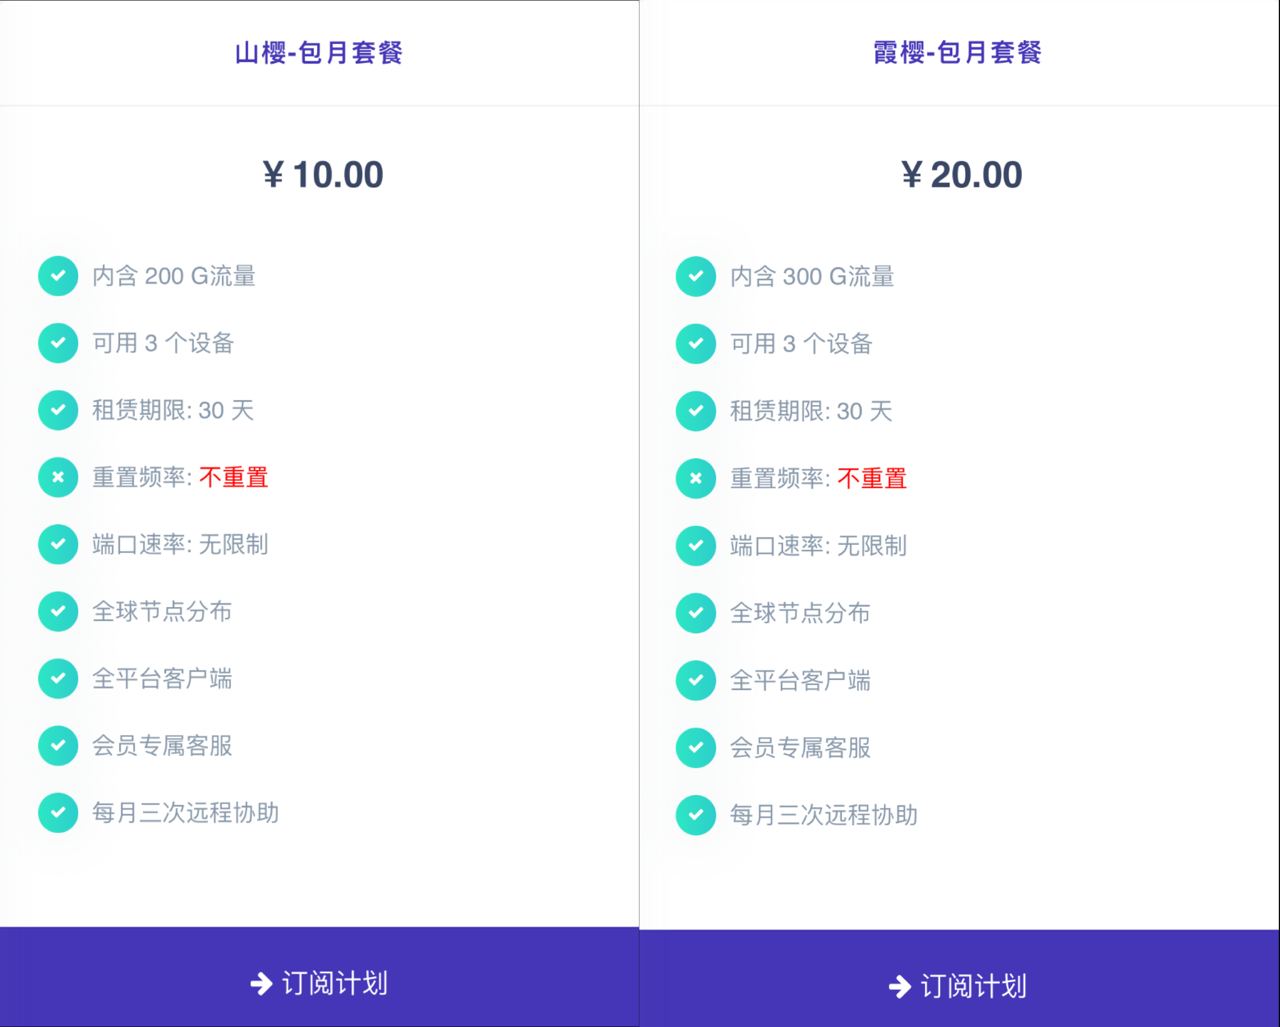The height and width of the screenshot is (1027, 1280).
Task: Click 可用 3 个设备 in 霞樱 plan
Action: (x=801, y=344)
